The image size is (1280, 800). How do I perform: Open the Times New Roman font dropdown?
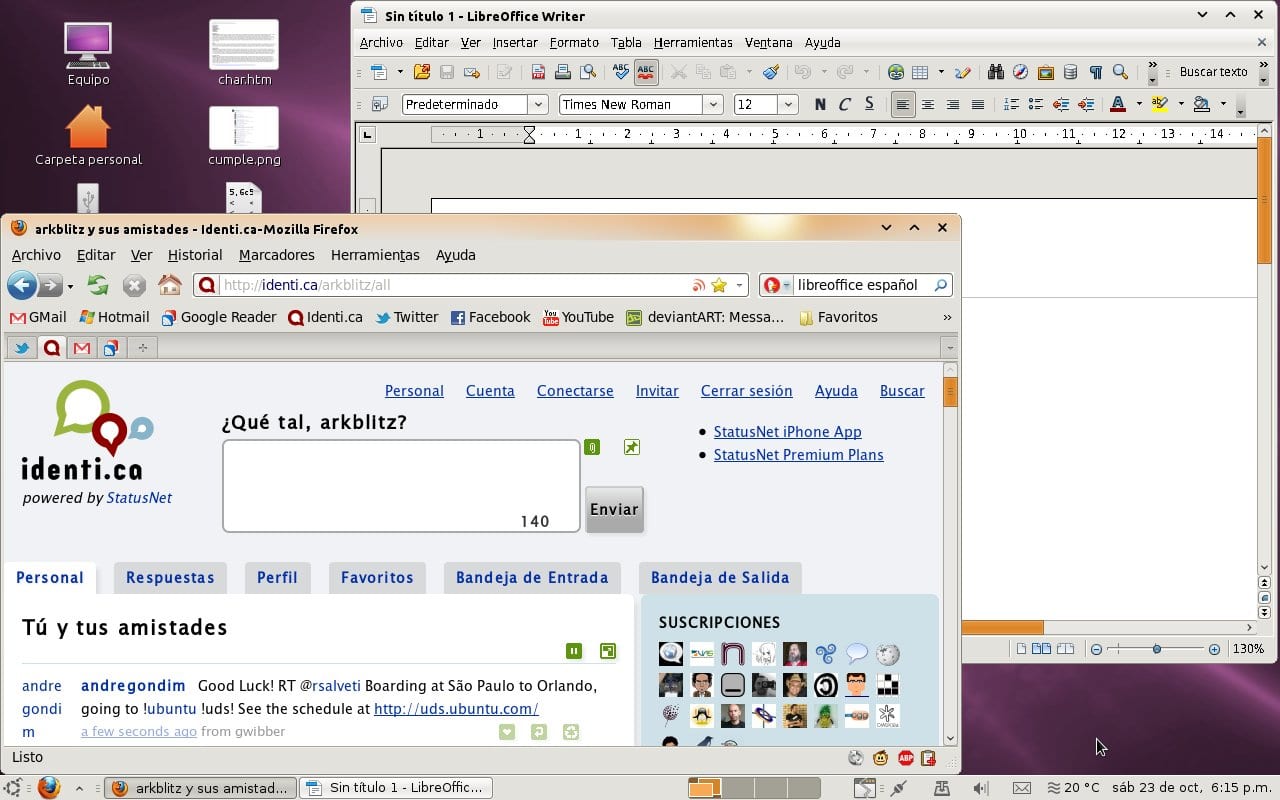[713, 104]
